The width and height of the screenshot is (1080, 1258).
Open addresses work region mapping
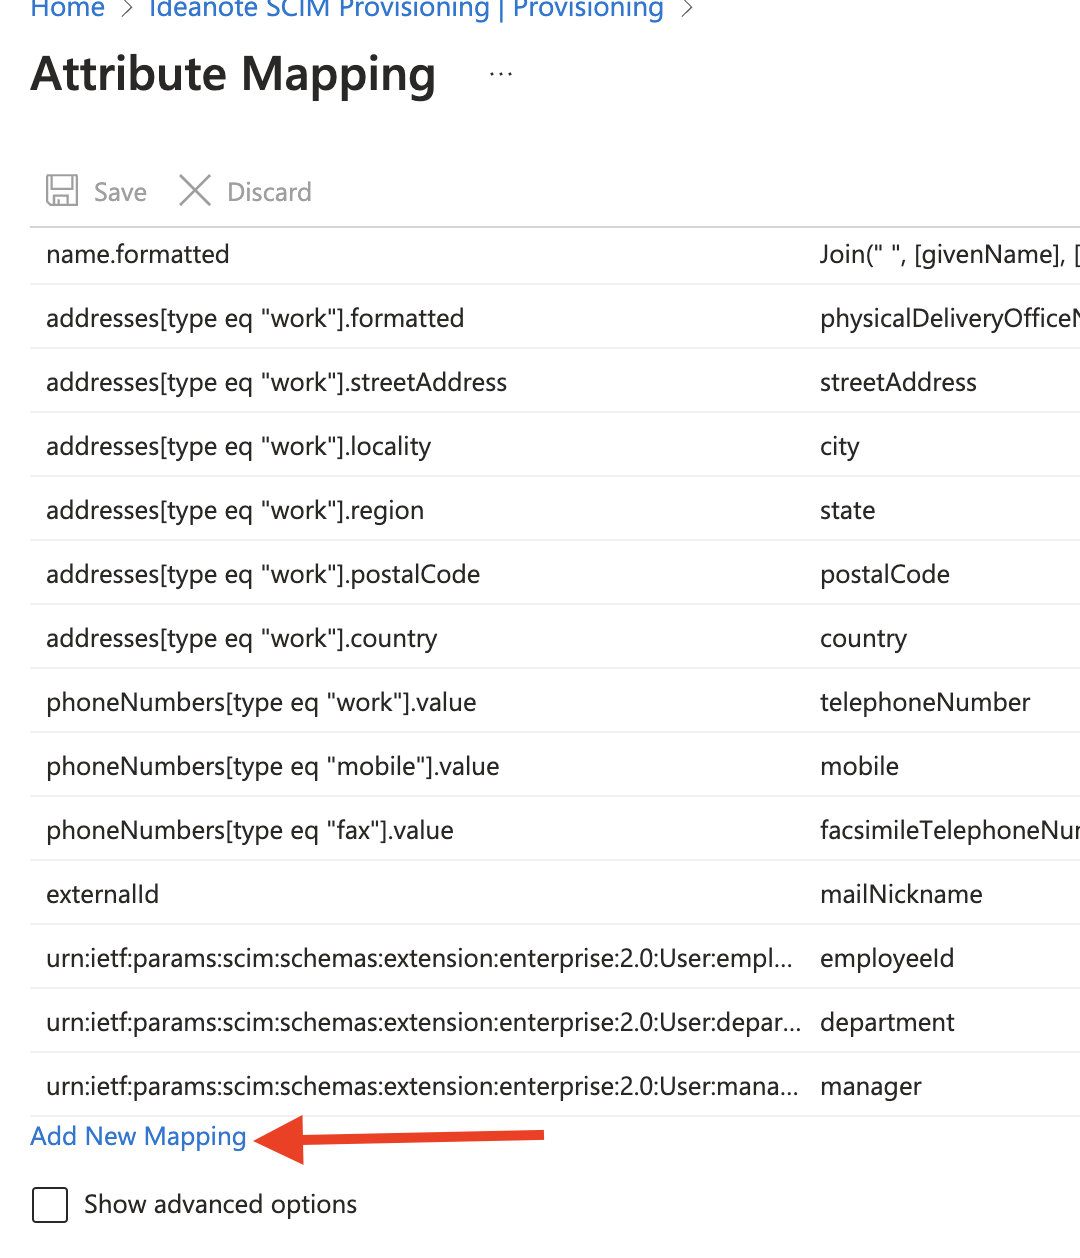click(235, 511)
